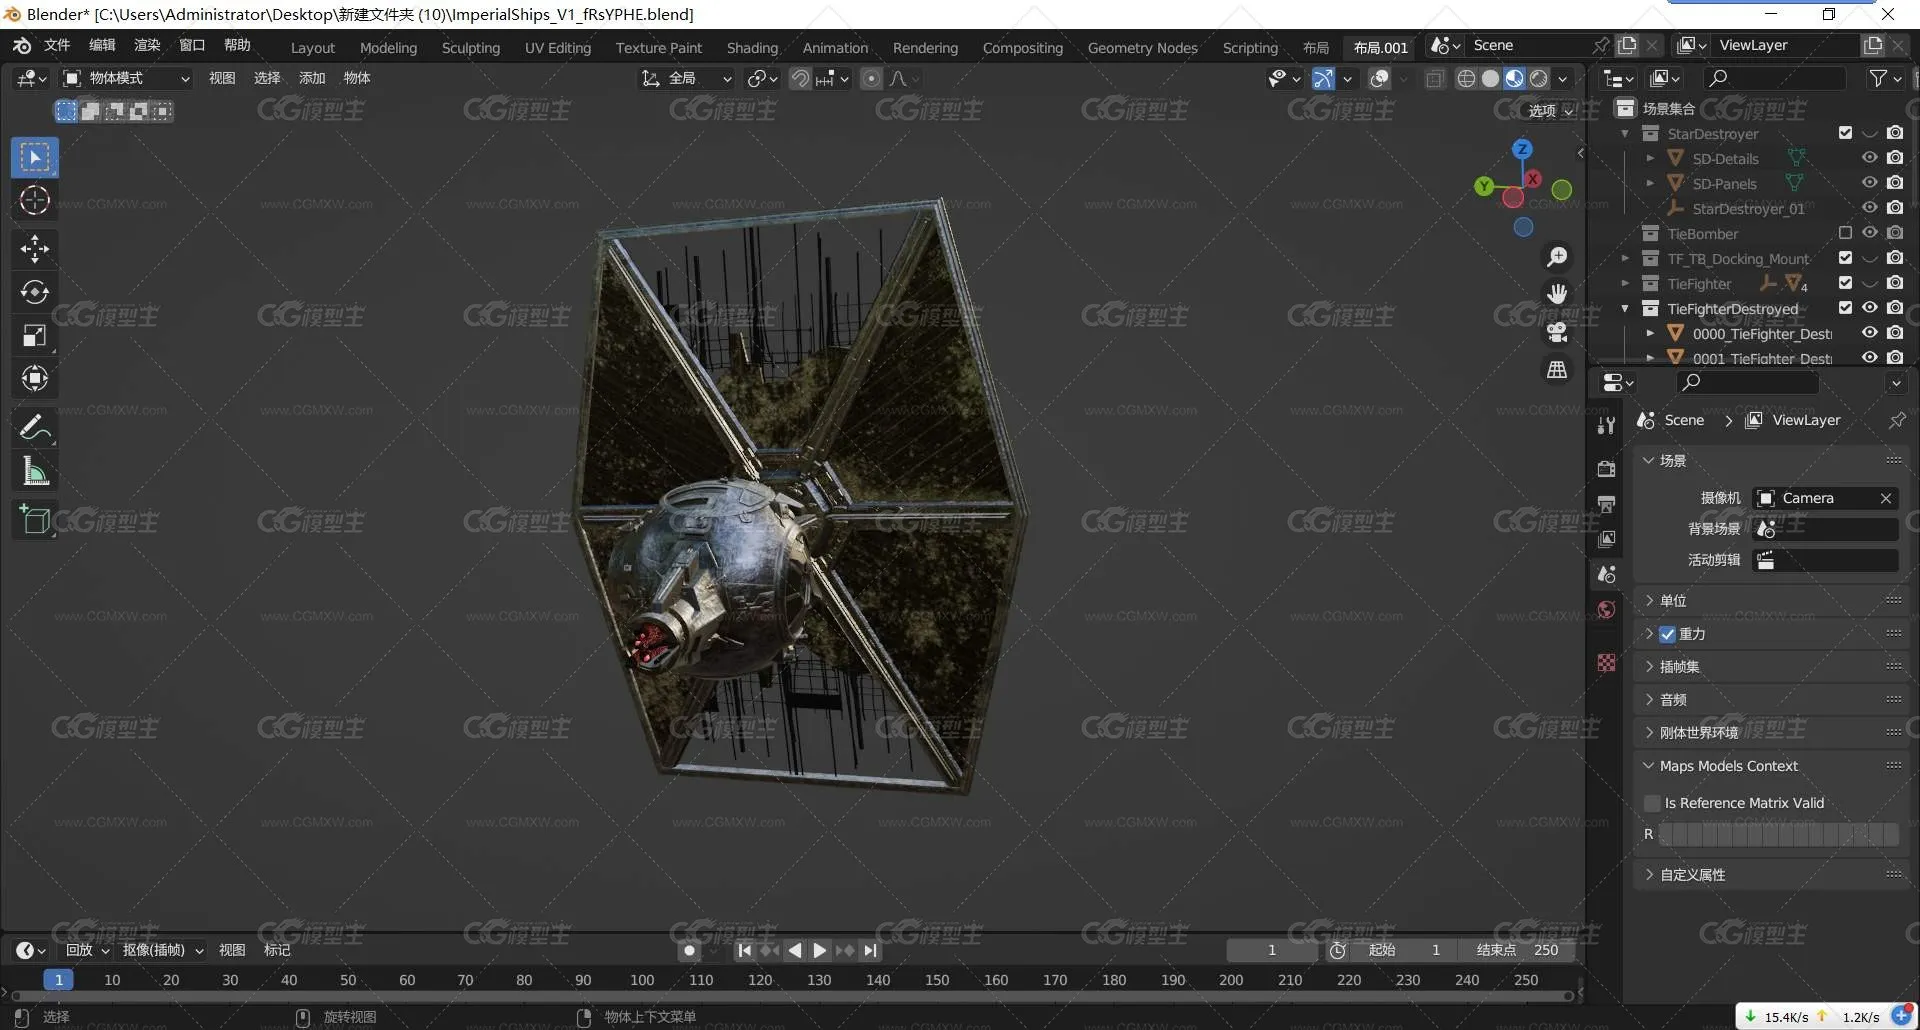Image resolution: width=1920 pixels, height=1030 pixels.
Task: Open the Tool properties tab
Action: (x=1606, y=425)
